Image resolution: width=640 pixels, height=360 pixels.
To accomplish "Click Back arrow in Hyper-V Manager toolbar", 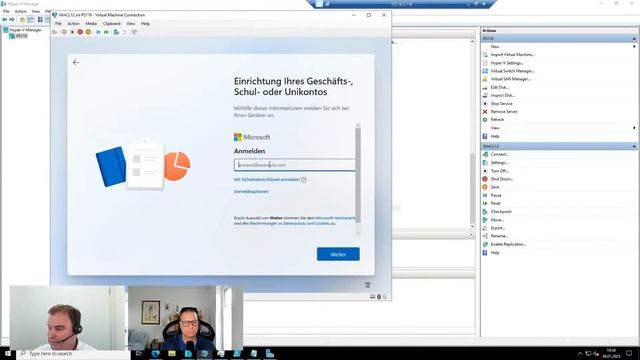I will 4,19.
